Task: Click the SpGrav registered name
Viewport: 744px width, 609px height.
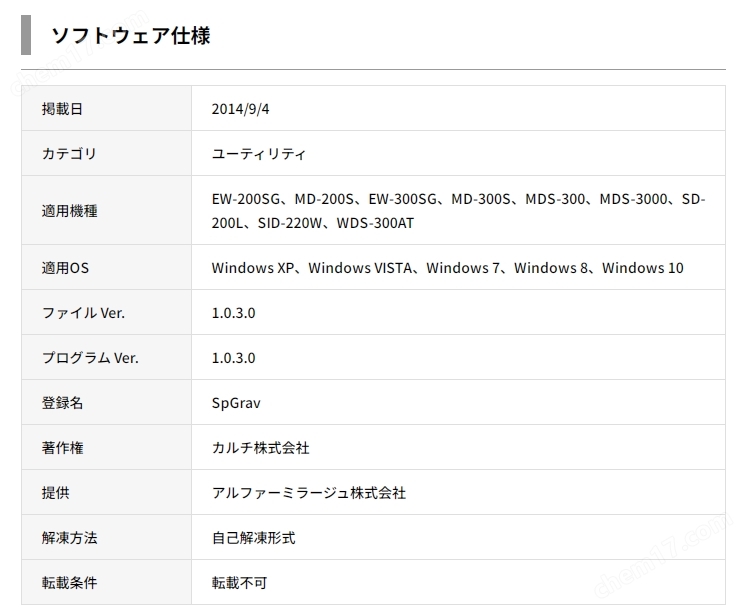Action: pos(236,403)
